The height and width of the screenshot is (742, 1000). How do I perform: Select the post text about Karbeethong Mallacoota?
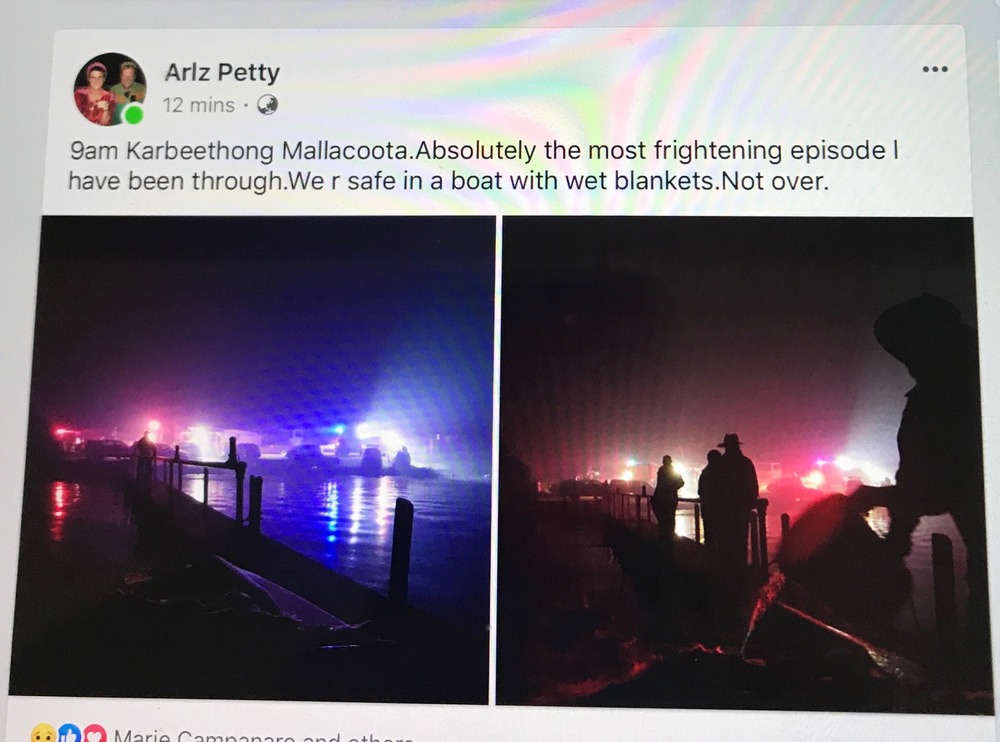tap(482, 166)
